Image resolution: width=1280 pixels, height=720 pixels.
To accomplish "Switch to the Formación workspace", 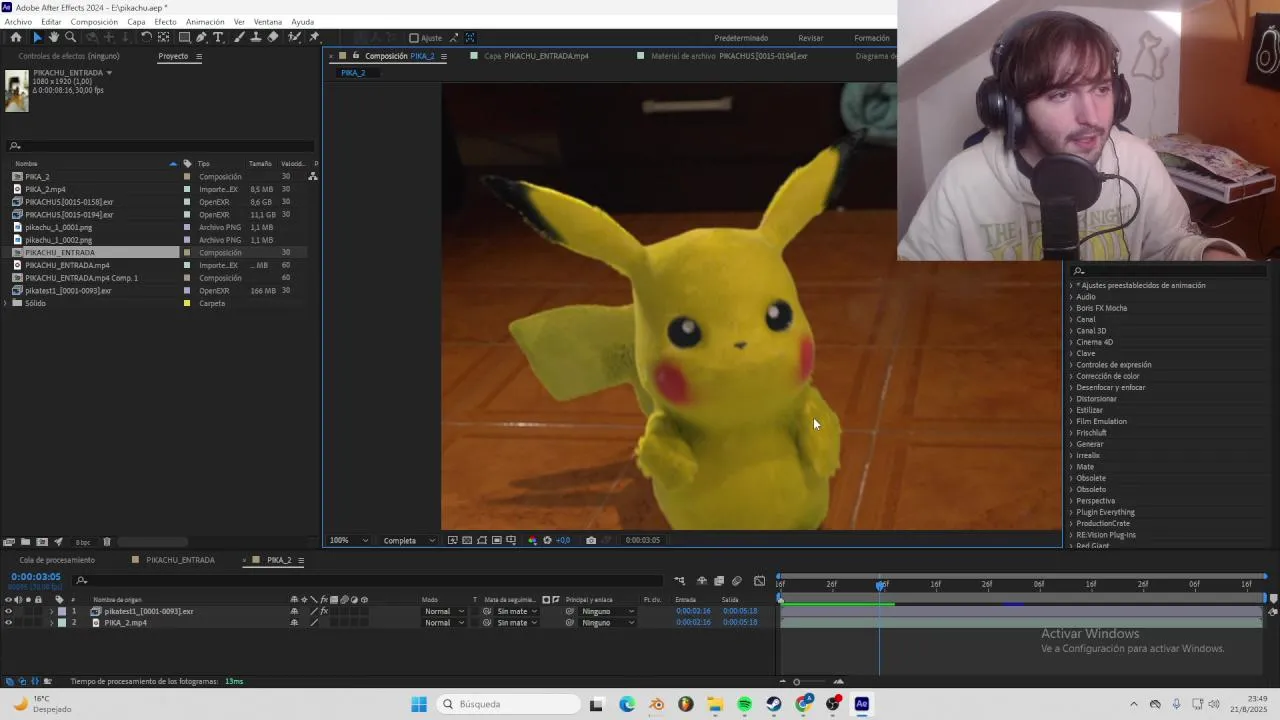I will point(871,38).
